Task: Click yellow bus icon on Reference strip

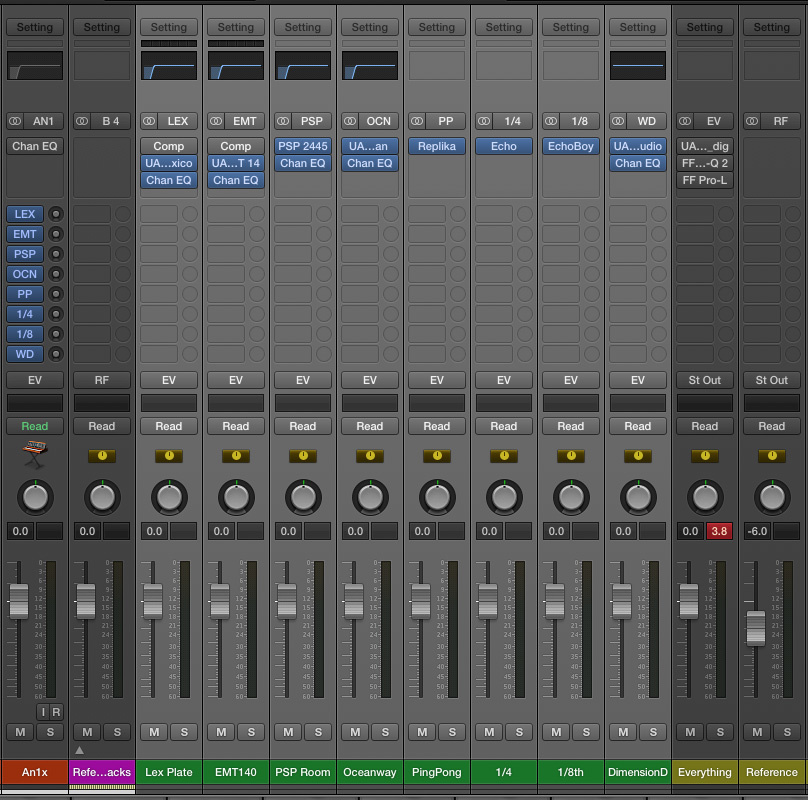Action: (772, 456)
